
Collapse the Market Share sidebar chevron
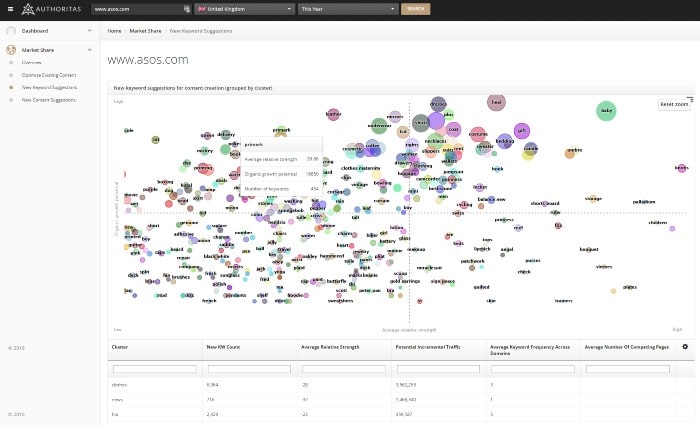click(x=90, y=50)
